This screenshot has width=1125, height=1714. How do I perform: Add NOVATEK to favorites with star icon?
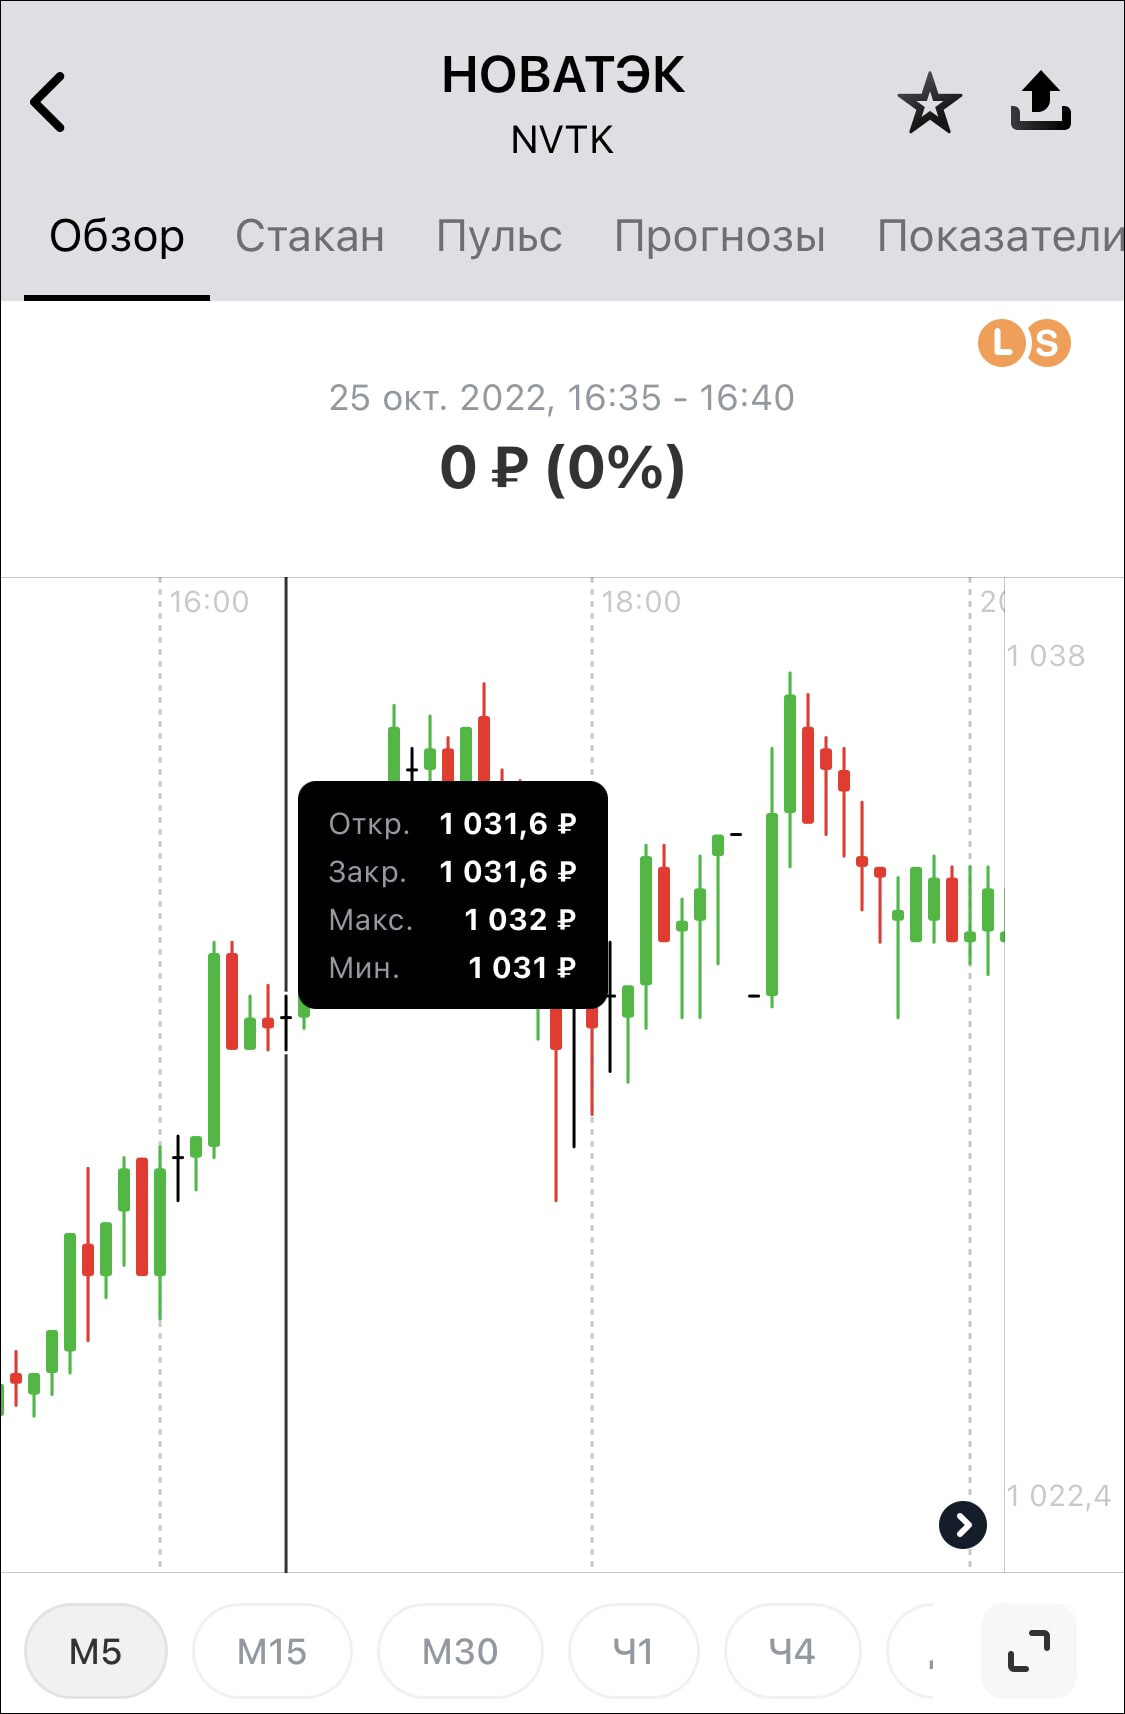coord(929,103)
